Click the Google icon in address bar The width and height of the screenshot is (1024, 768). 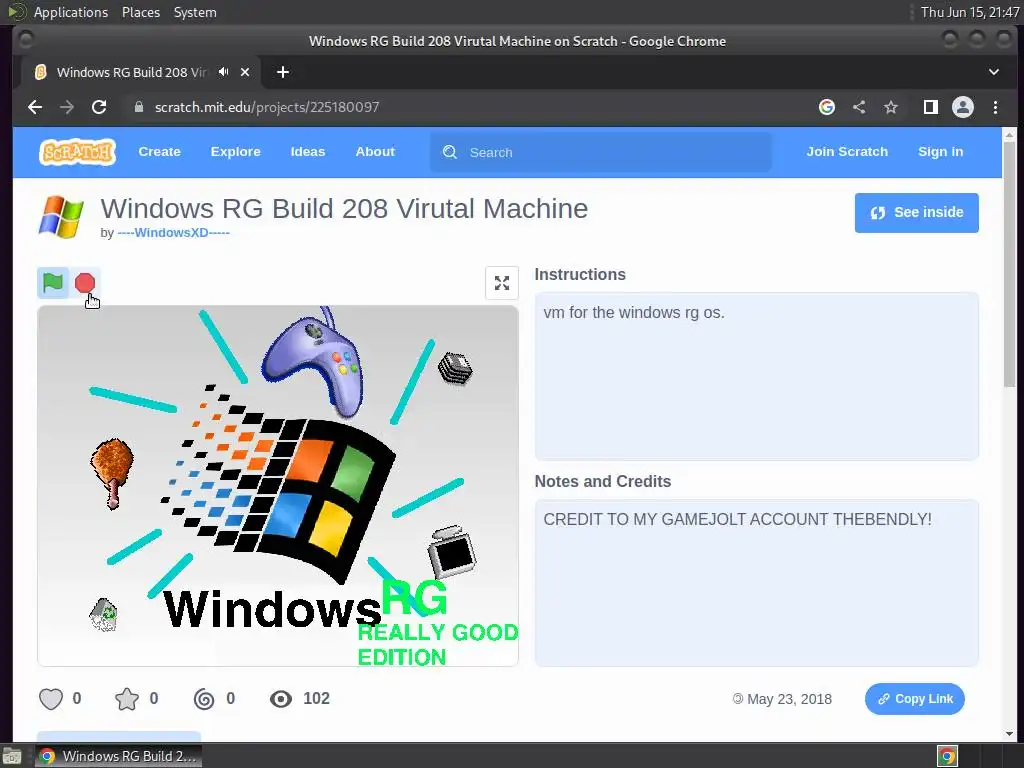[827, 107]
